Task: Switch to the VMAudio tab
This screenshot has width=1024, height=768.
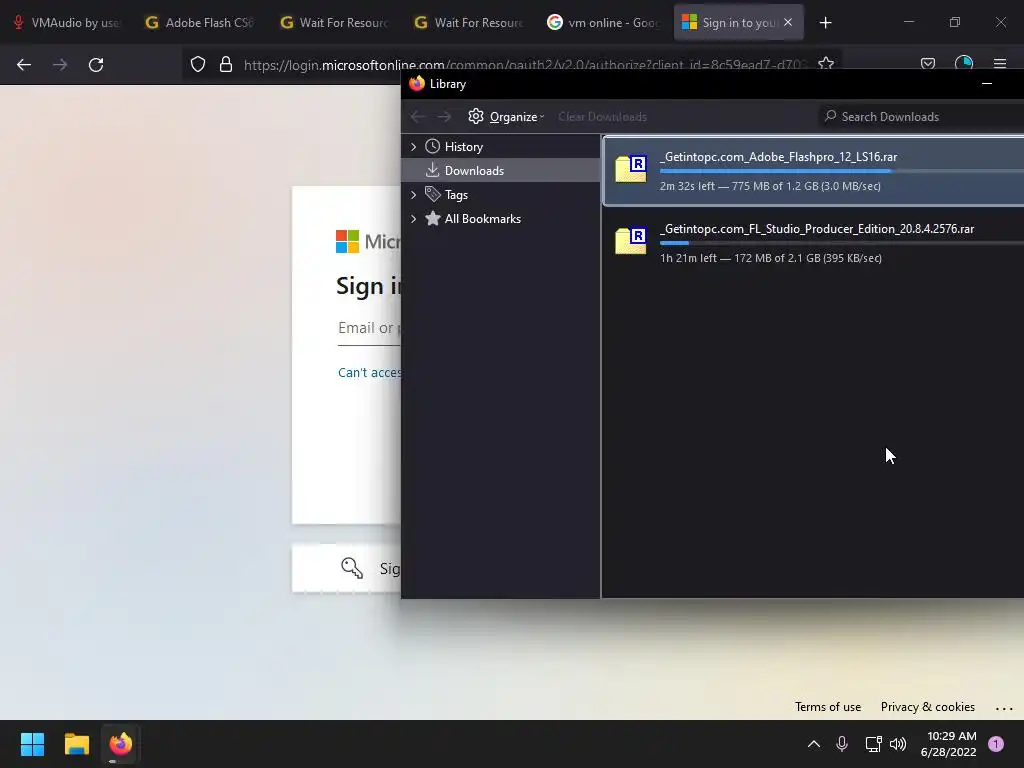Action: [67, 23]
